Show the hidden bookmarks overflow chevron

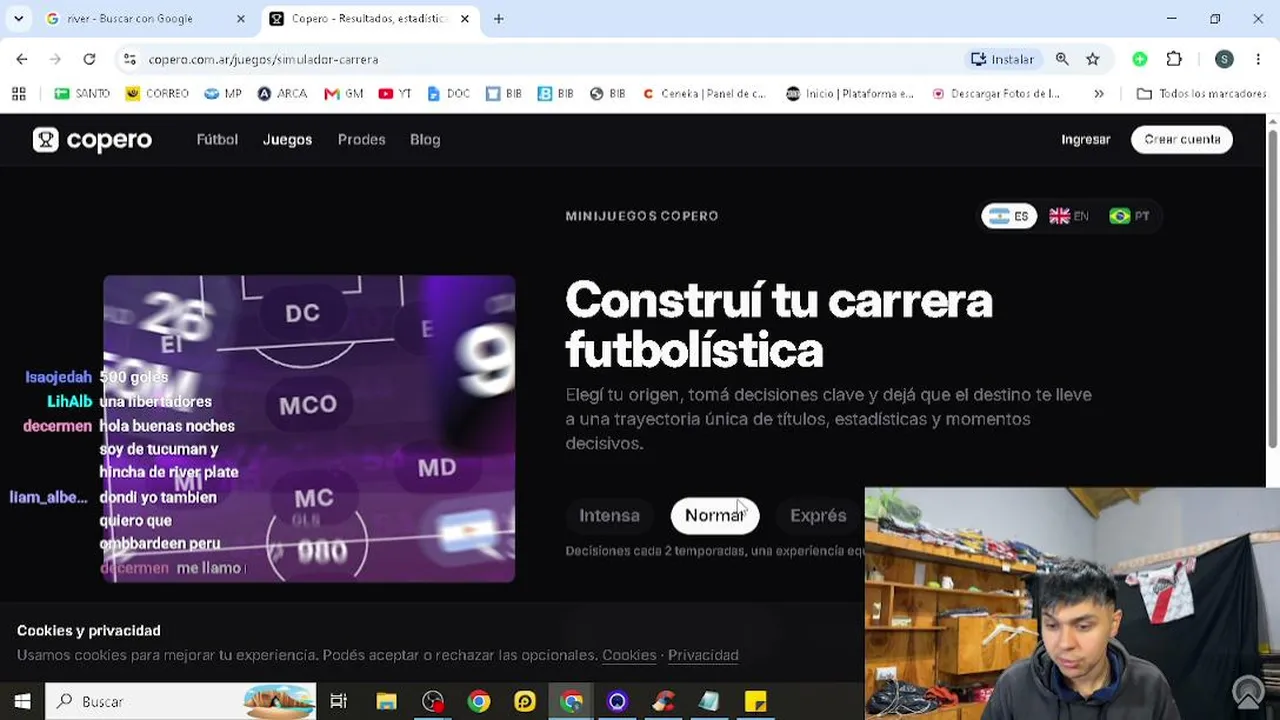pyautogui.click(x=1099, y=93)
